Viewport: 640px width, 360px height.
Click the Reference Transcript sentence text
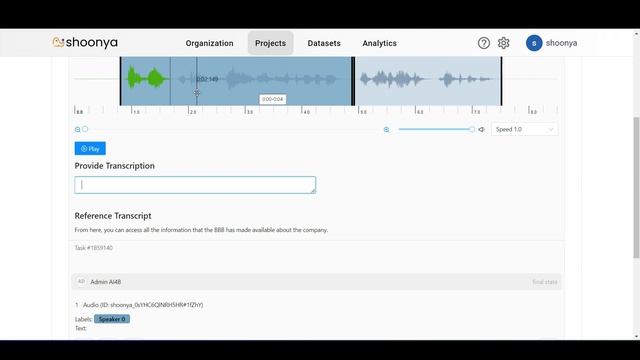(x=201, y=230)
